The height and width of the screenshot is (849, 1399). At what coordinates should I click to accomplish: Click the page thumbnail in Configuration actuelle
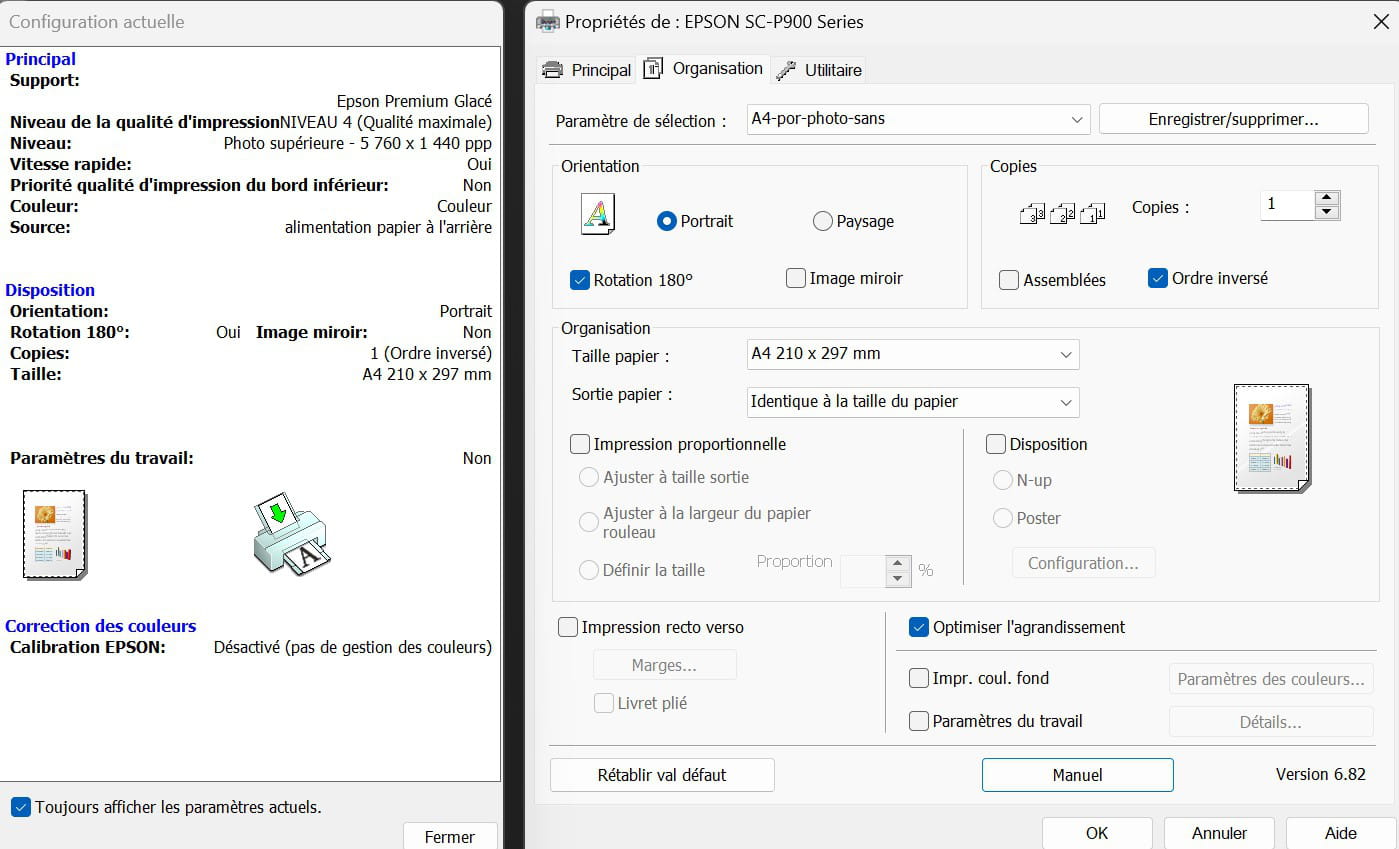[55, 534]
